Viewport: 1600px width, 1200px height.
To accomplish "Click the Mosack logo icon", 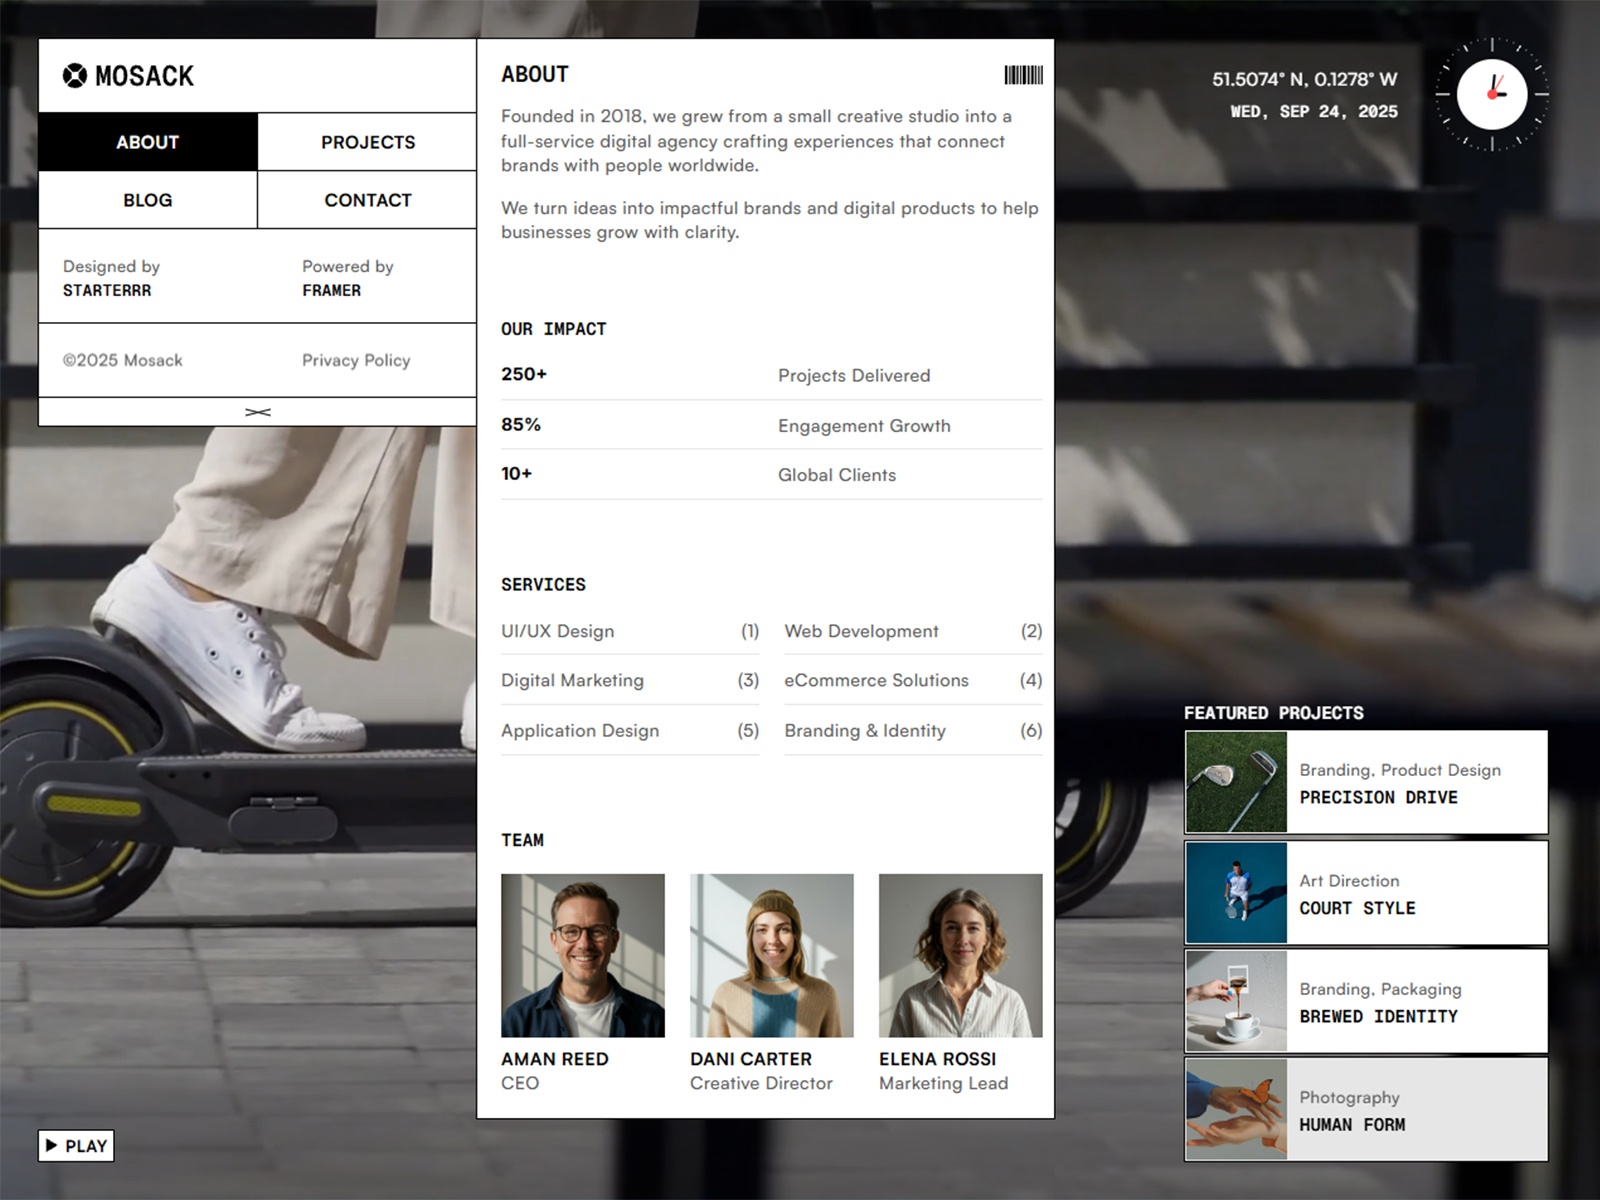I will click(75, 76).
